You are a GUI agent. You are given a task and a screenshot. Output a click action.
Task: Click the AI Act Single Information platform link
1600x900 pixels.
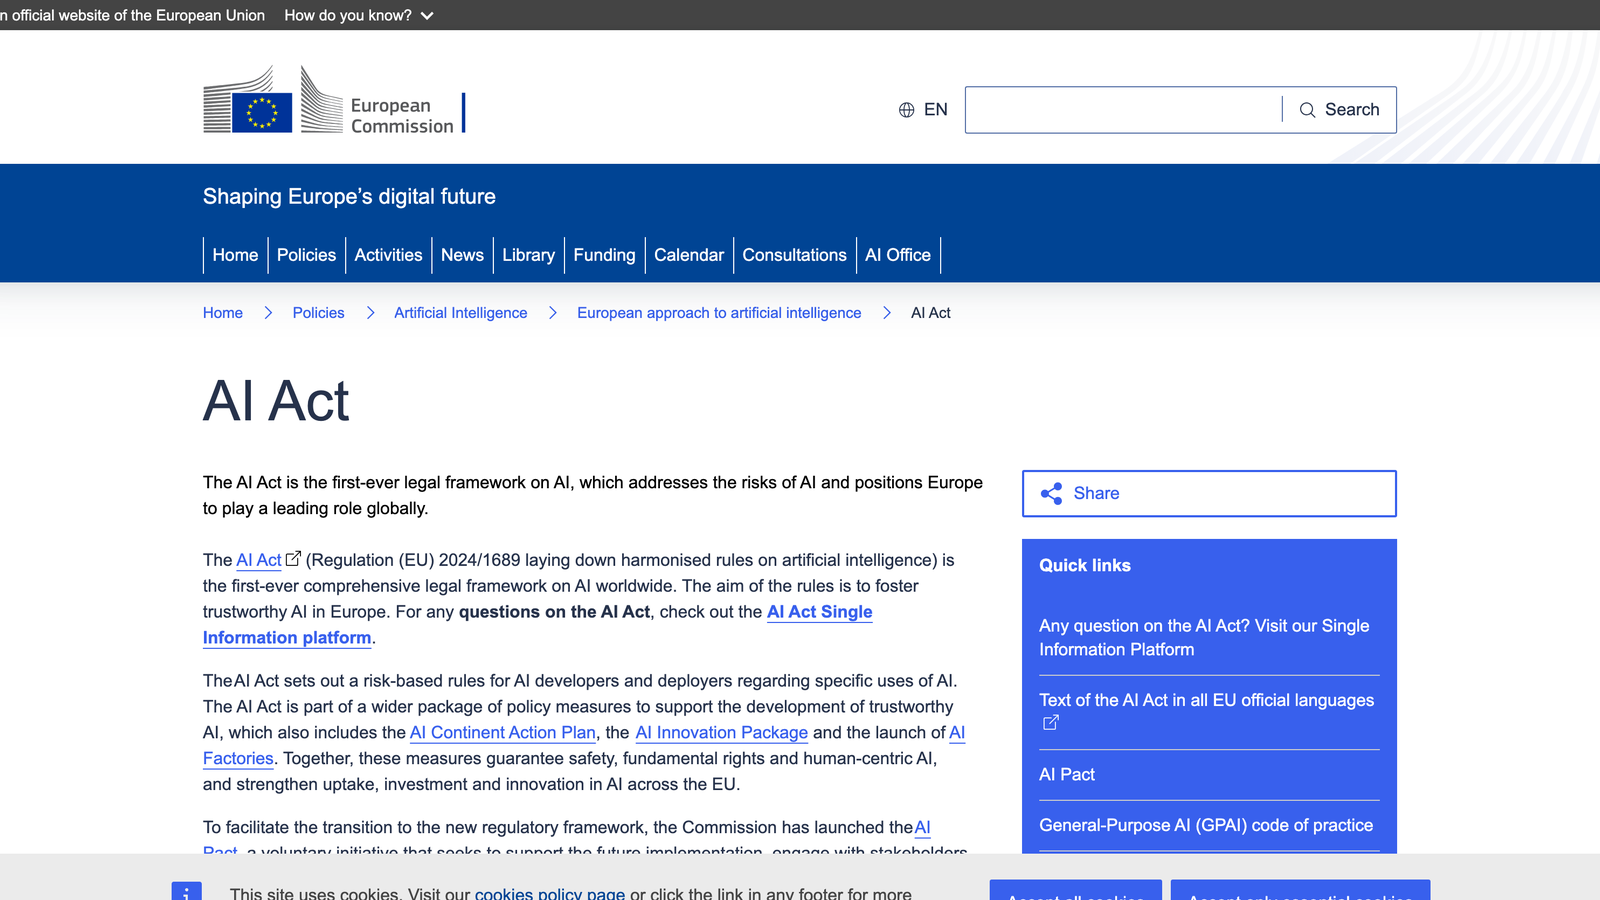click(818, 612)
